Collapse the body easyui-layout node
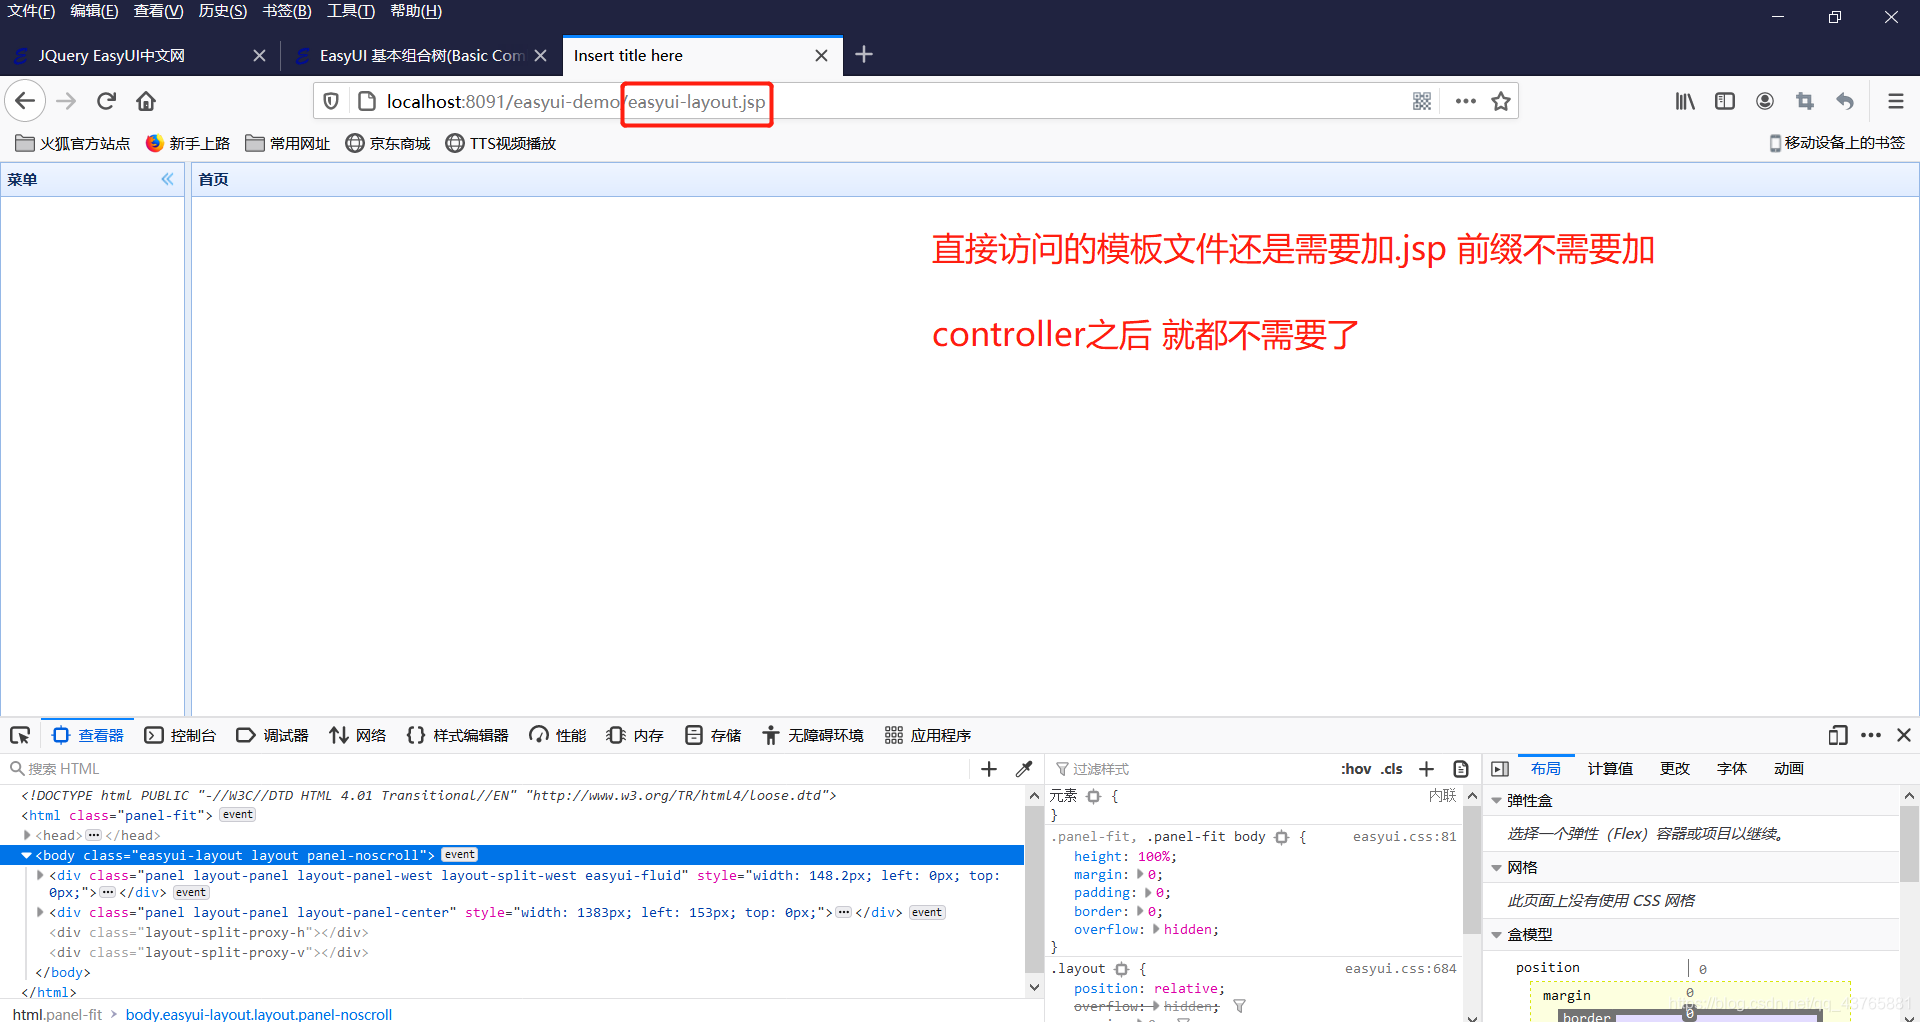Viewport: 1920px width, 1022px height. [x=27, y=855]
